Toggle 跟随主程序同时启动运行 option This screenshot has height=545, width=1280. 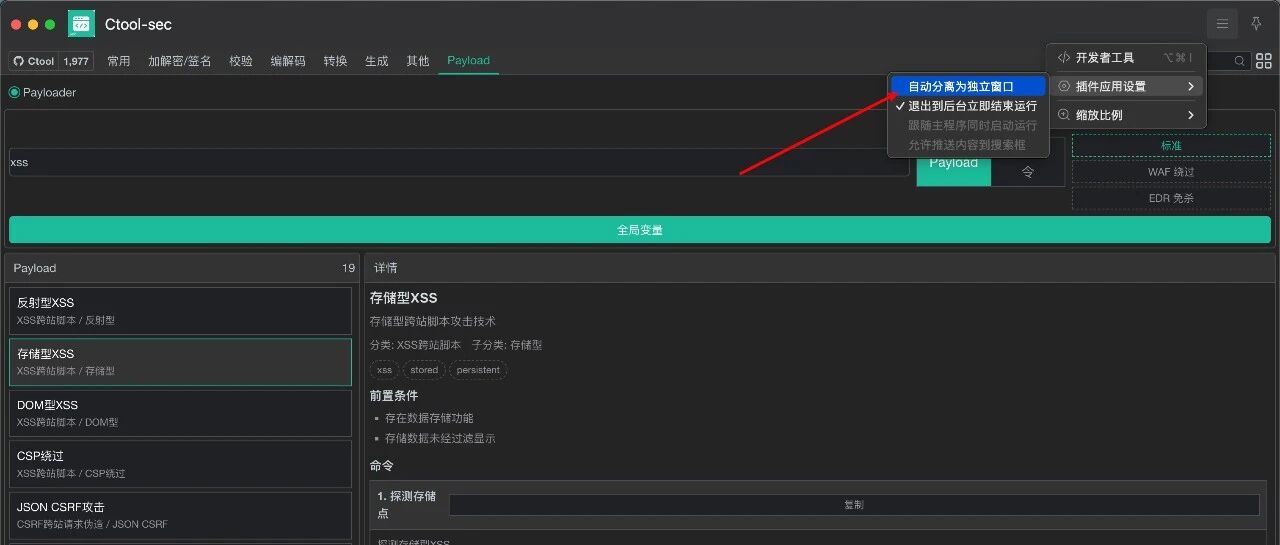(968, 126)
